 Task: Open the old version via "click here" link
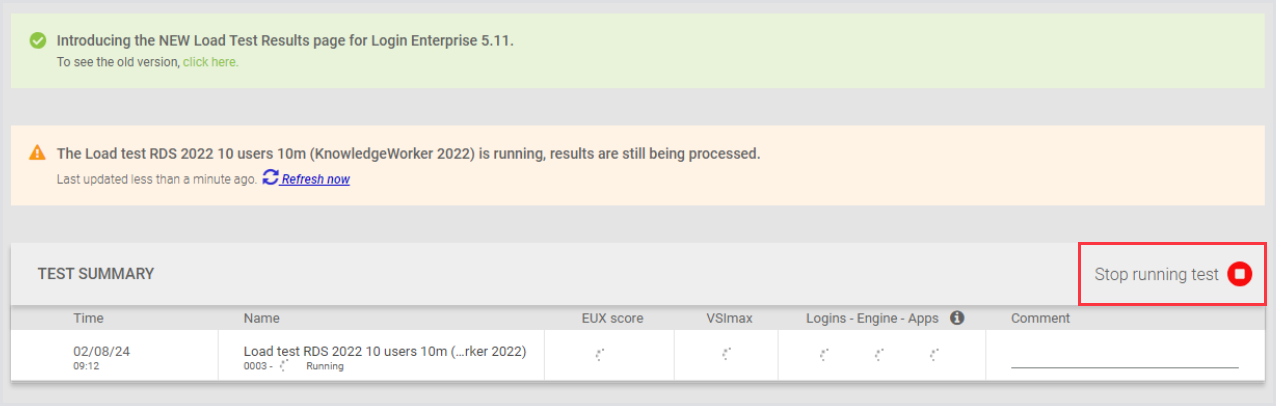(x=211, y=62)
